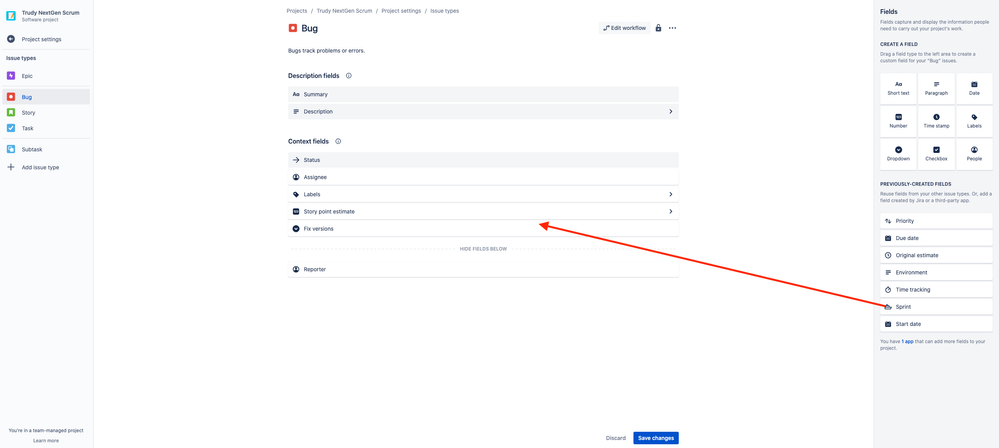Select the Task issue type

[x=45, y=128]
